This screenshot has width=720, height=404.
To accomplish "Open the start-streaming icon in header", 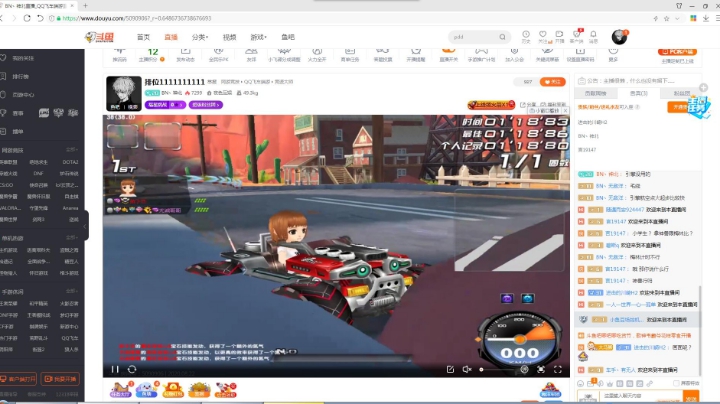I will coord(559,36).
